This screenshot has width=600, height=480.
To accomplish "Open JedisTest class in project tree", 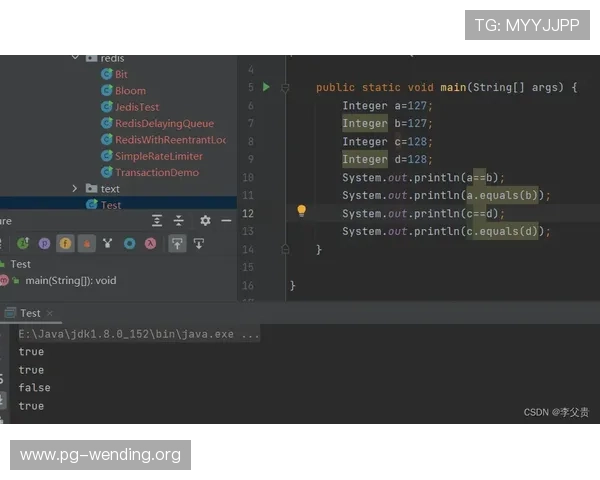I will (137, 107).
